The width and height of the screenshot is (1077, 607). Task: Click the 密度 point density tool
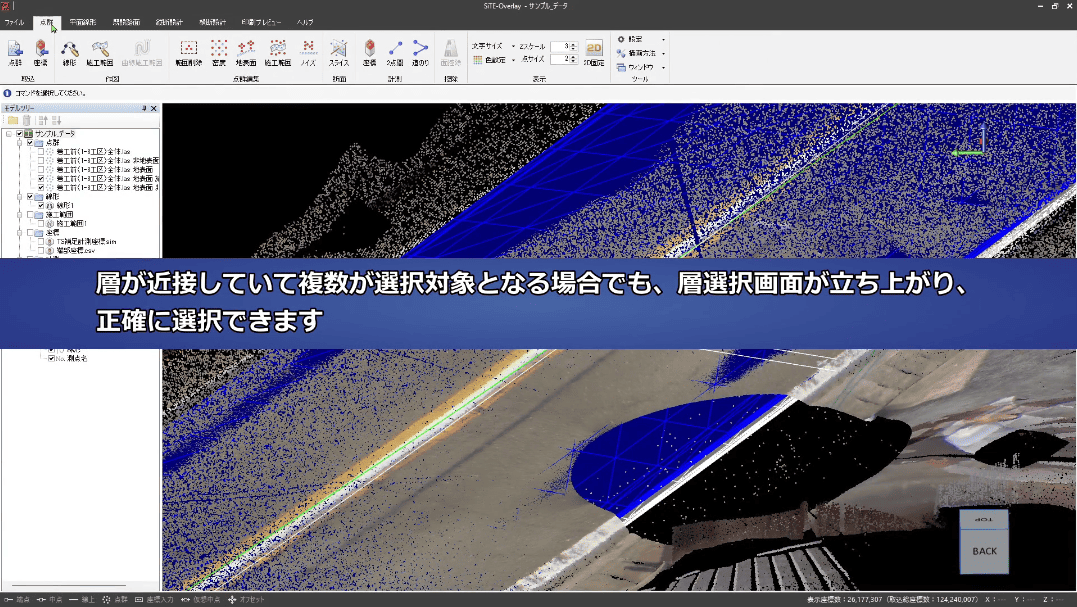[219, 53]
